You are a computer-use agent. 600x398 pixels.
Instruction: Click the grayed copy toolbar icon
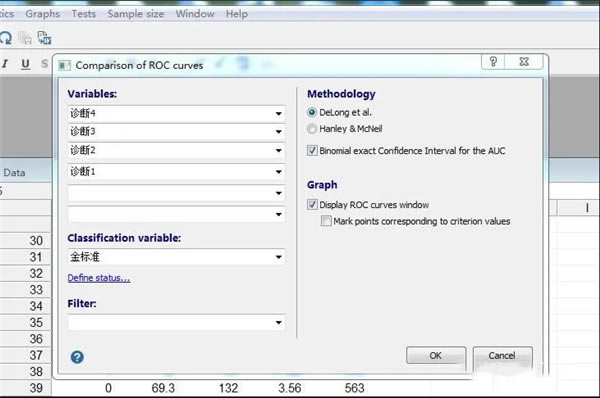click(25, 38)
